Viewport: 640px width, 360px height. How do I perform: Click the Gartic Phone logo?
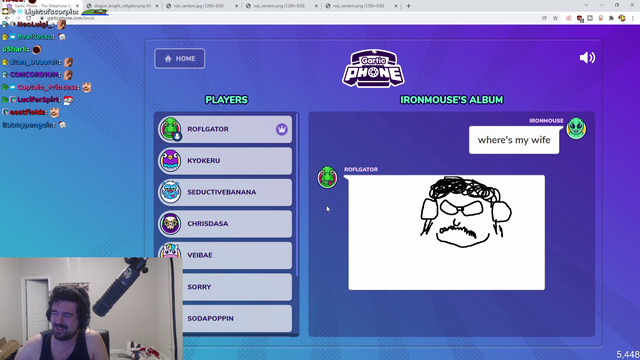pos(373,69)
